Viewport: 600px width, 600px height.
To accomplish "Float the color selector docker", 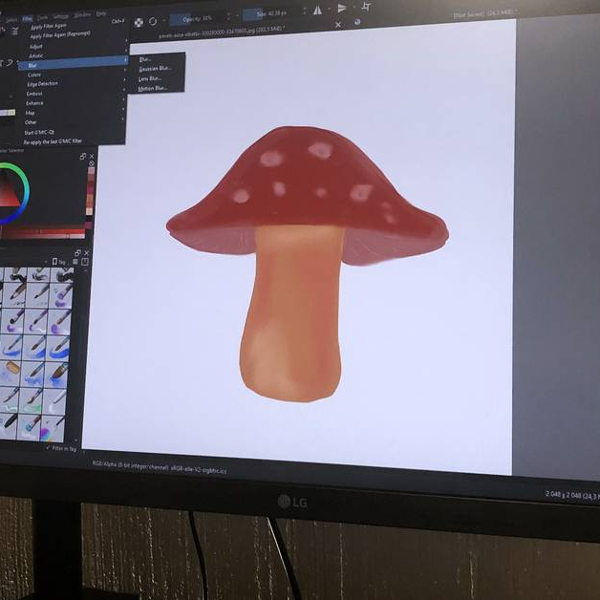I will point(83,156).
